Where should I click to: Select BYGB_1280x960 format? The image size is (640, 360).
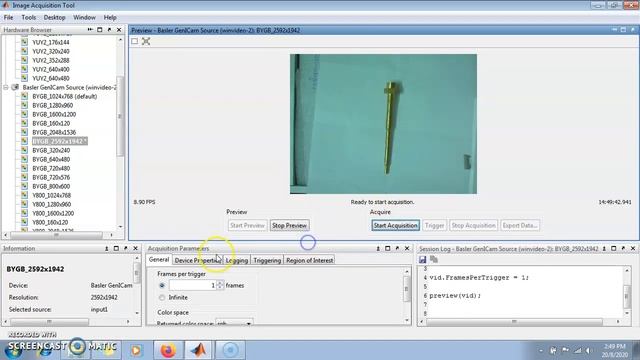53,105
